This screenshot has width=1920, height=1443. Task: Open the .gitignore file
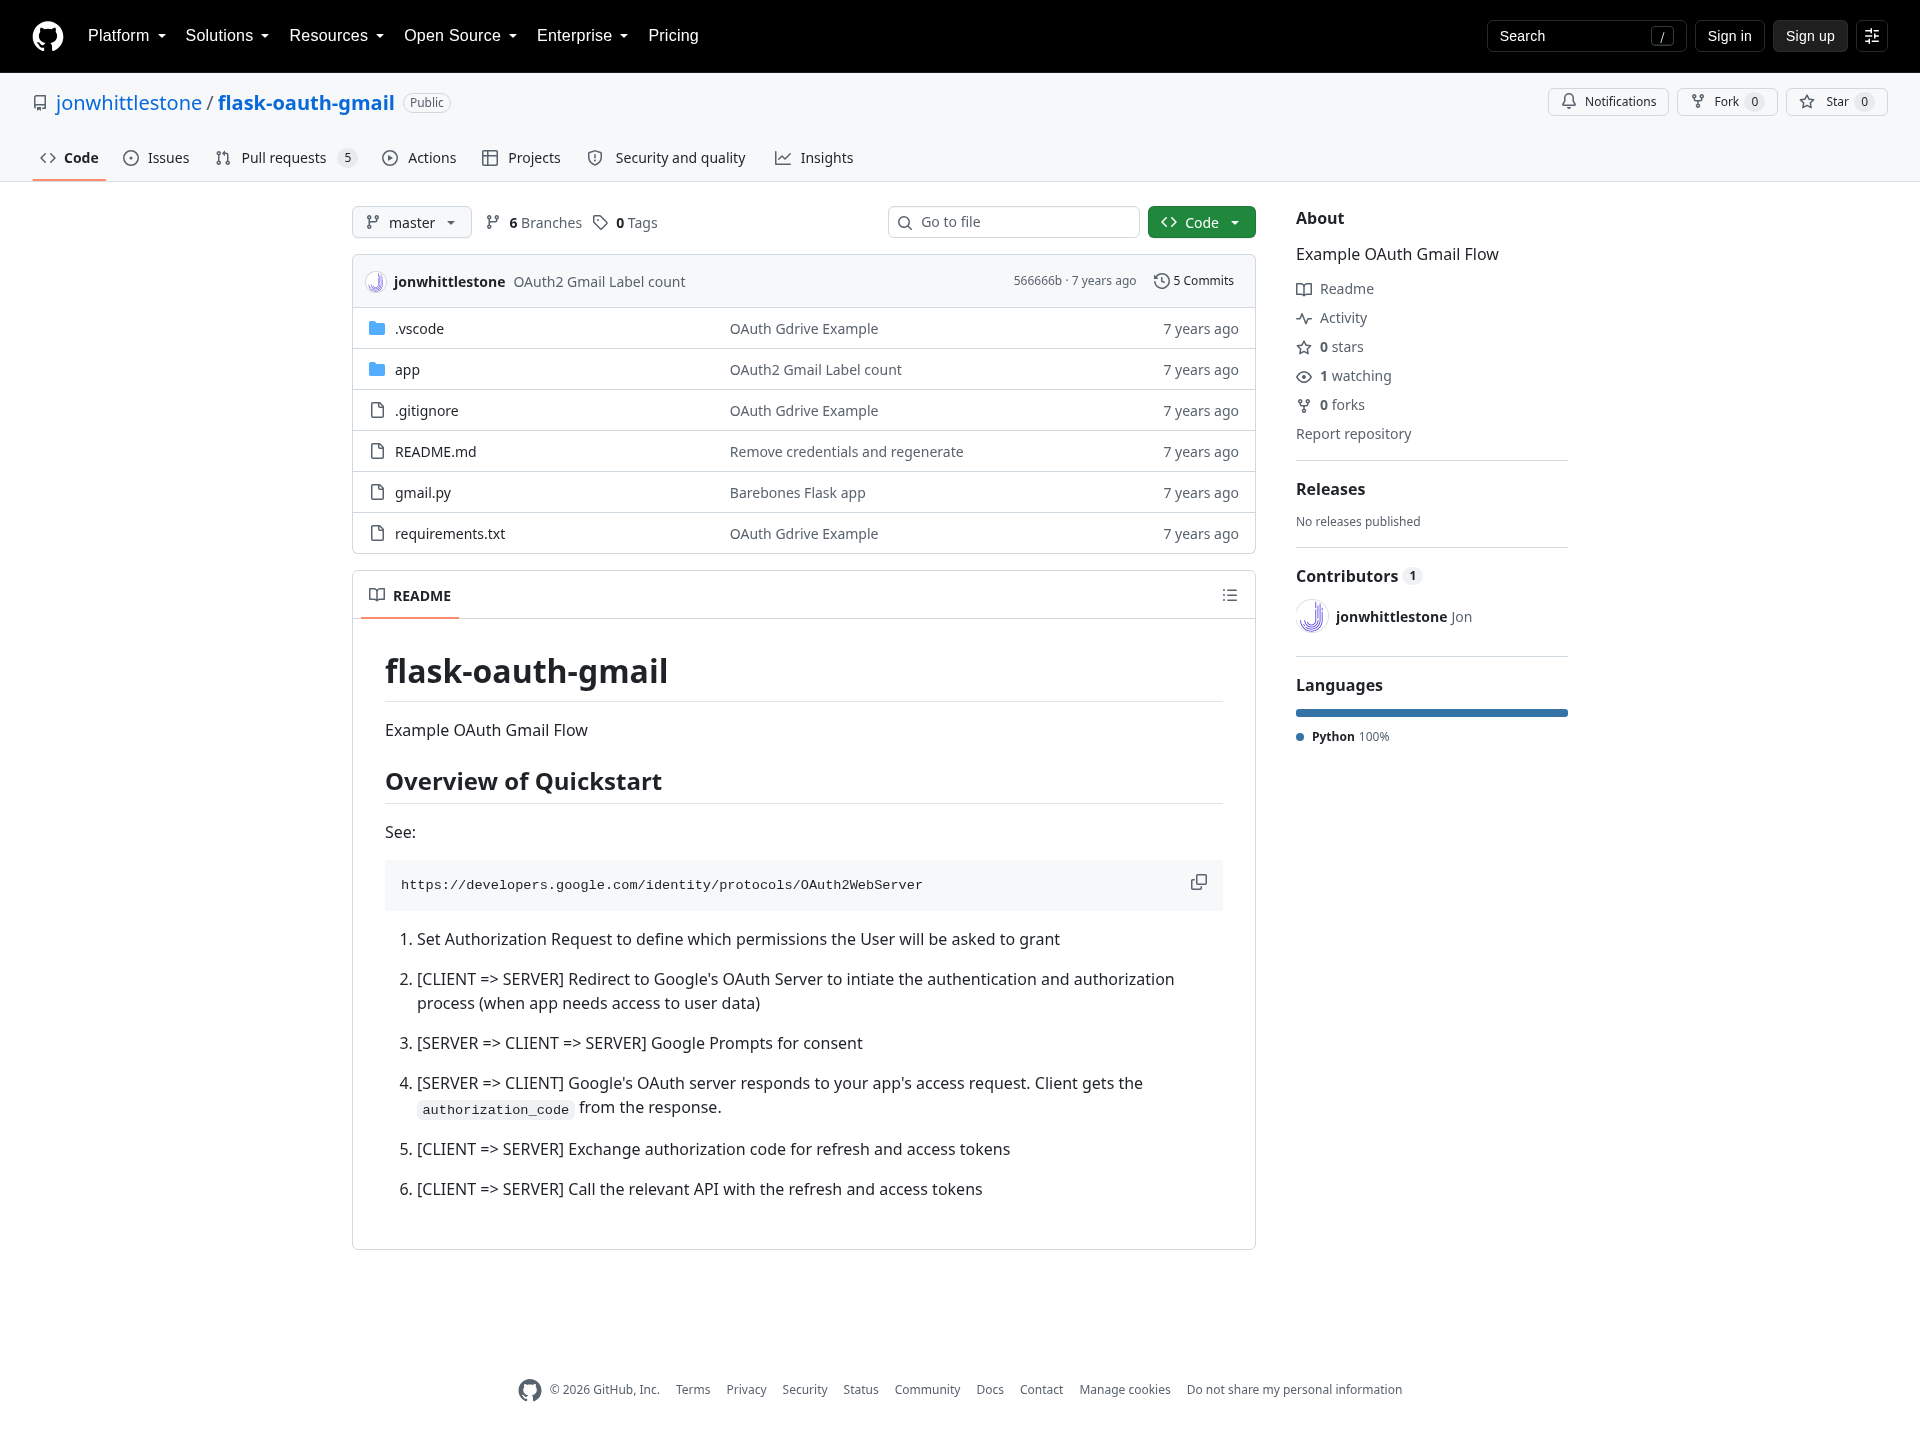coord(426,411)
